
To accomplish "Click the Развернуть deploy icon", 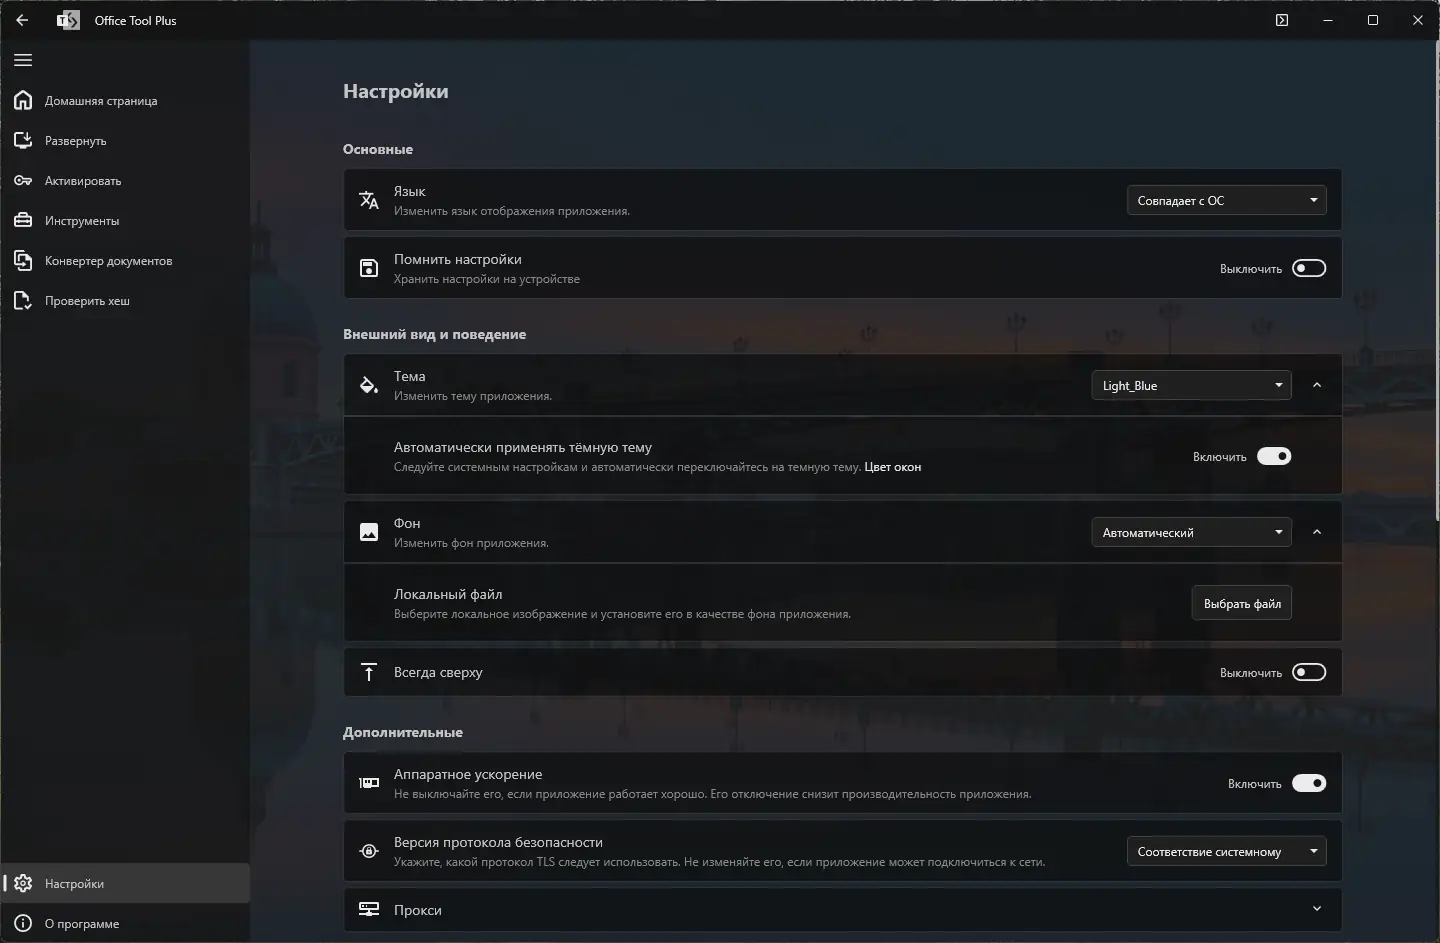I will pyautogui.click(x=23, y=140).
